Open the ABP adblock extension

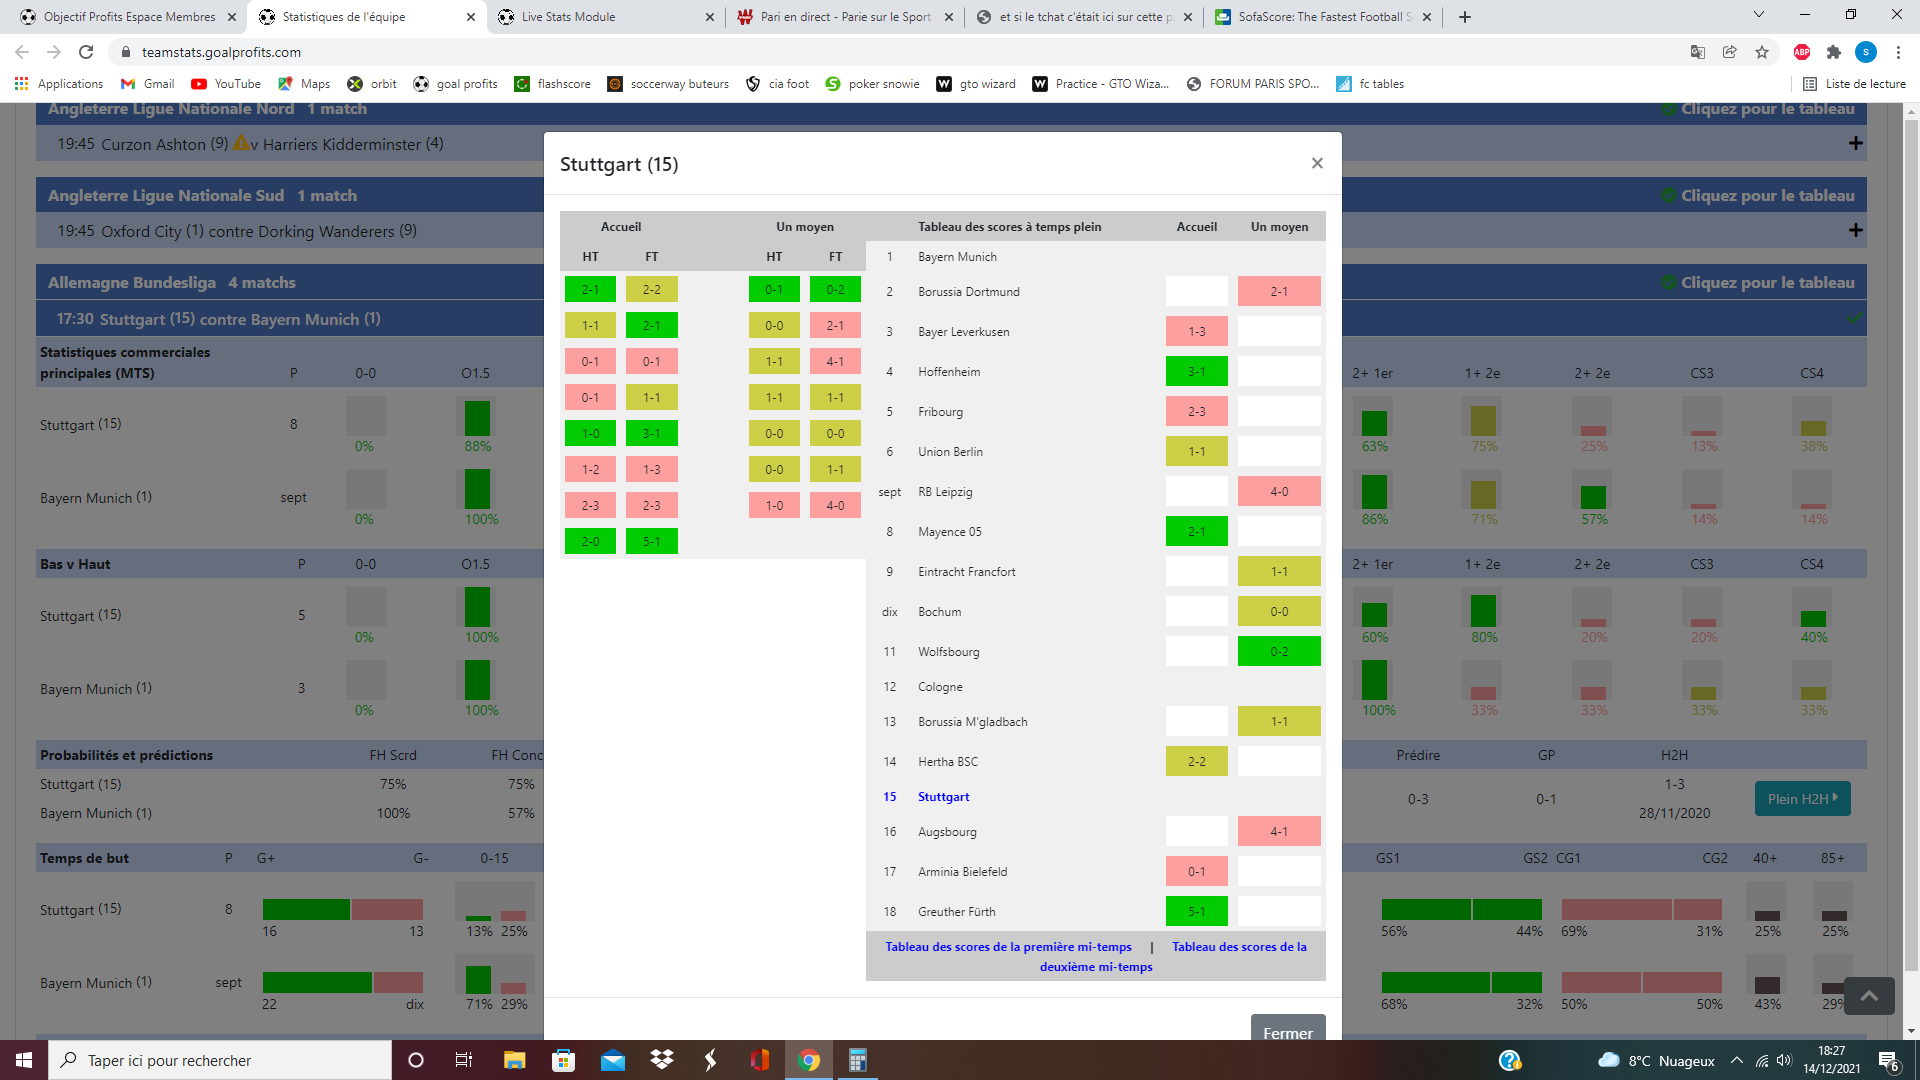coord(1802,52)
